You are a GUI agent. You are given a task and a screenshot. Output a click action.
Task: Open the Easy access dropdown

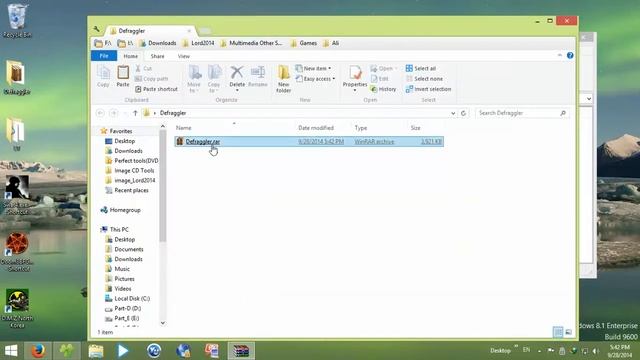click(315, 79)
